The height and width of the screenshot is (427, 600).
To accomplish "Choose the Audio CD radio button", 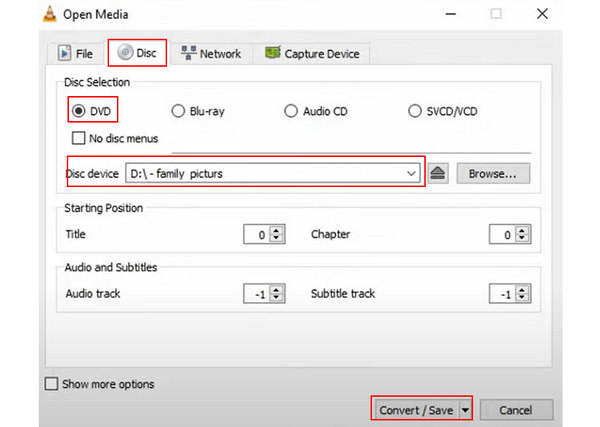I will pos(291,111).
